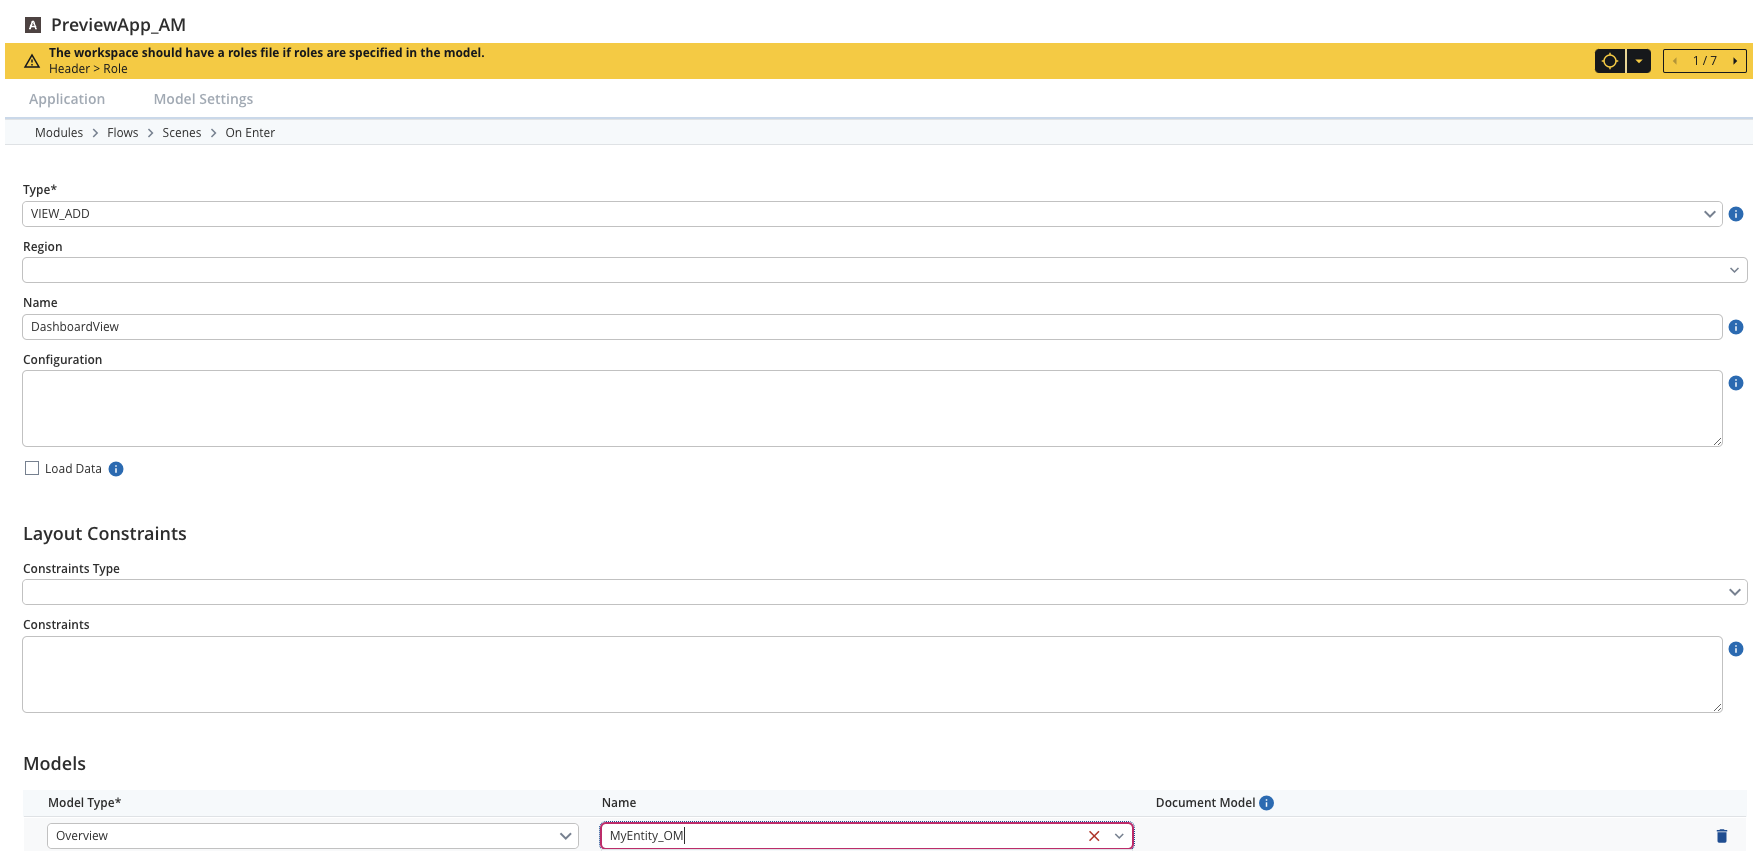1753x851 pixels.
Task: Click the Document Model info icon
Action: pyautogui.click(x=1267, y=803)
